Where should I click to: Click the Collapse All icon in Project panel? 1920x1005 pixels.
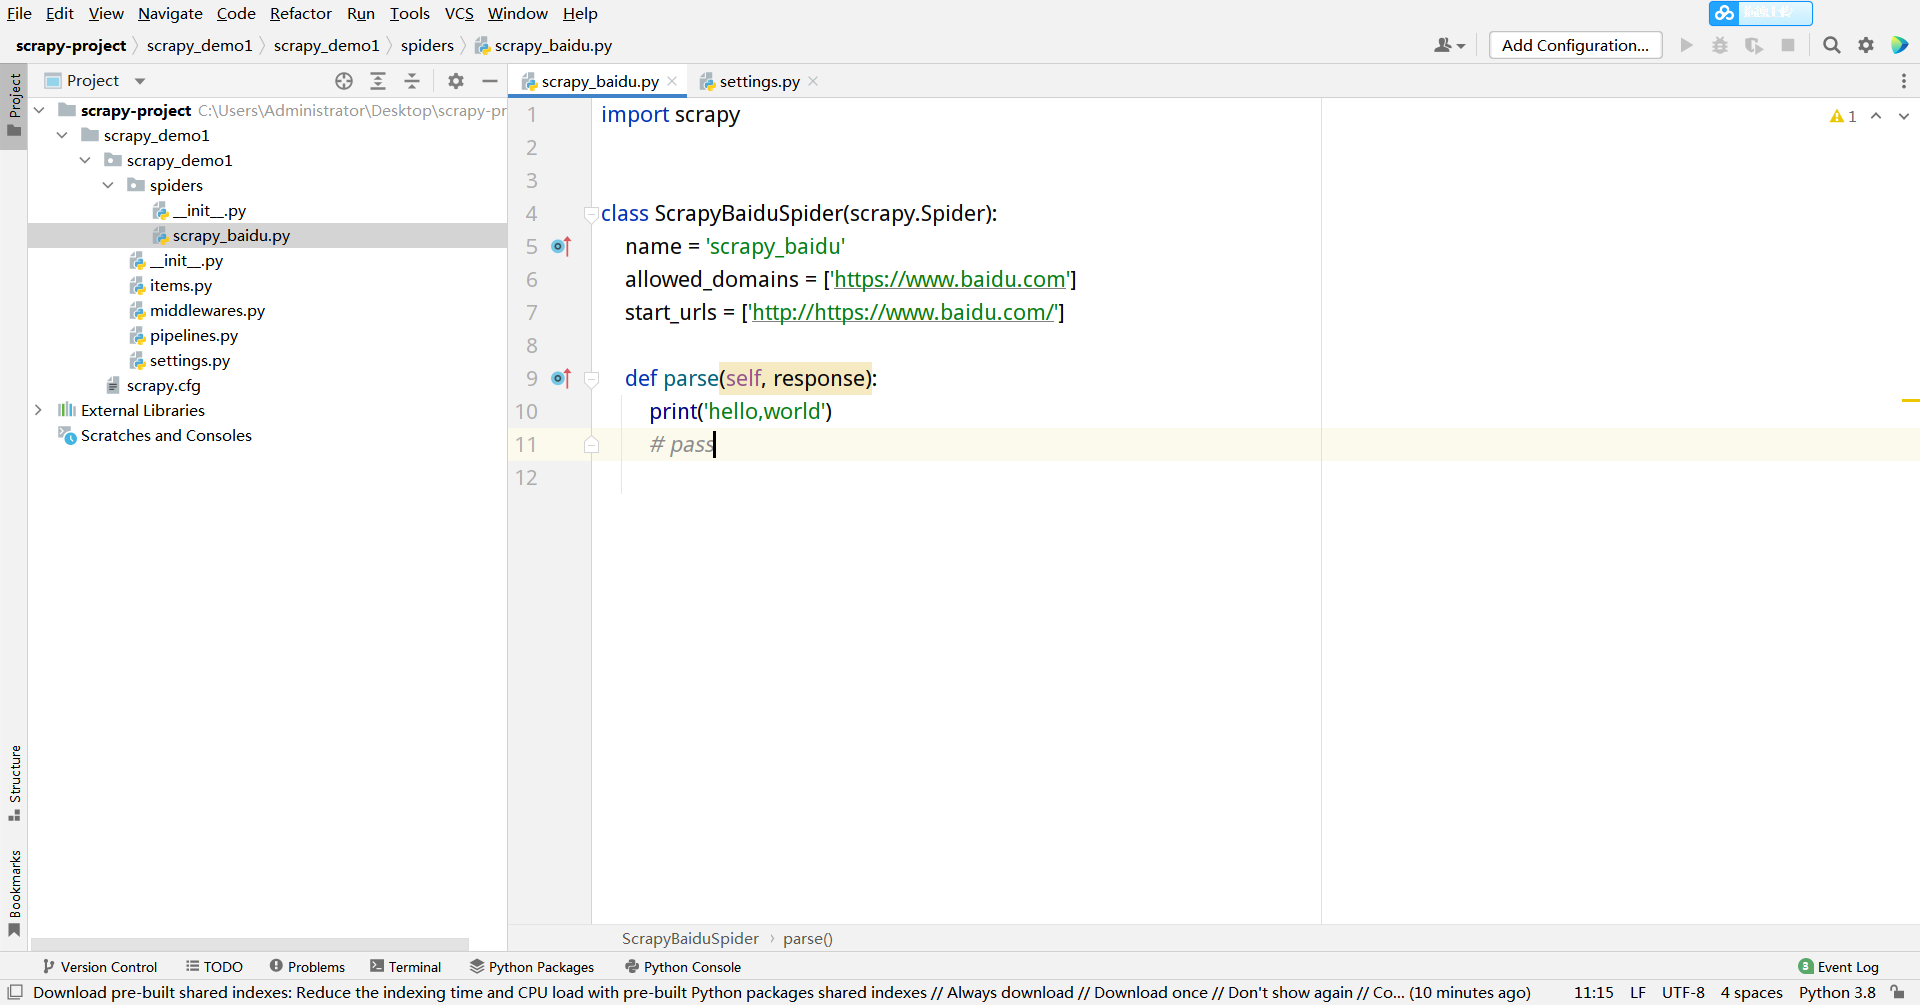click(412, 81)
